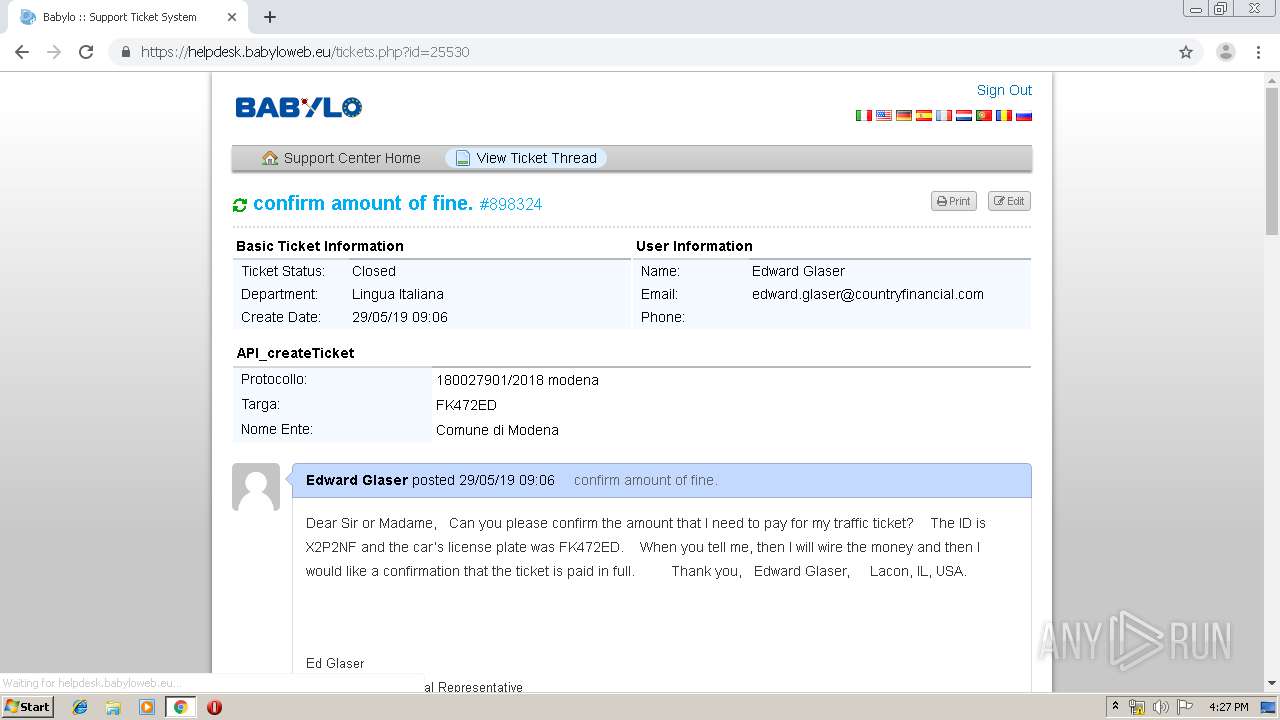Close the Babylo Support Ticket tab
Viewport: 1280px width, 720px height.
pyautogui.click(x=232, y=17)
